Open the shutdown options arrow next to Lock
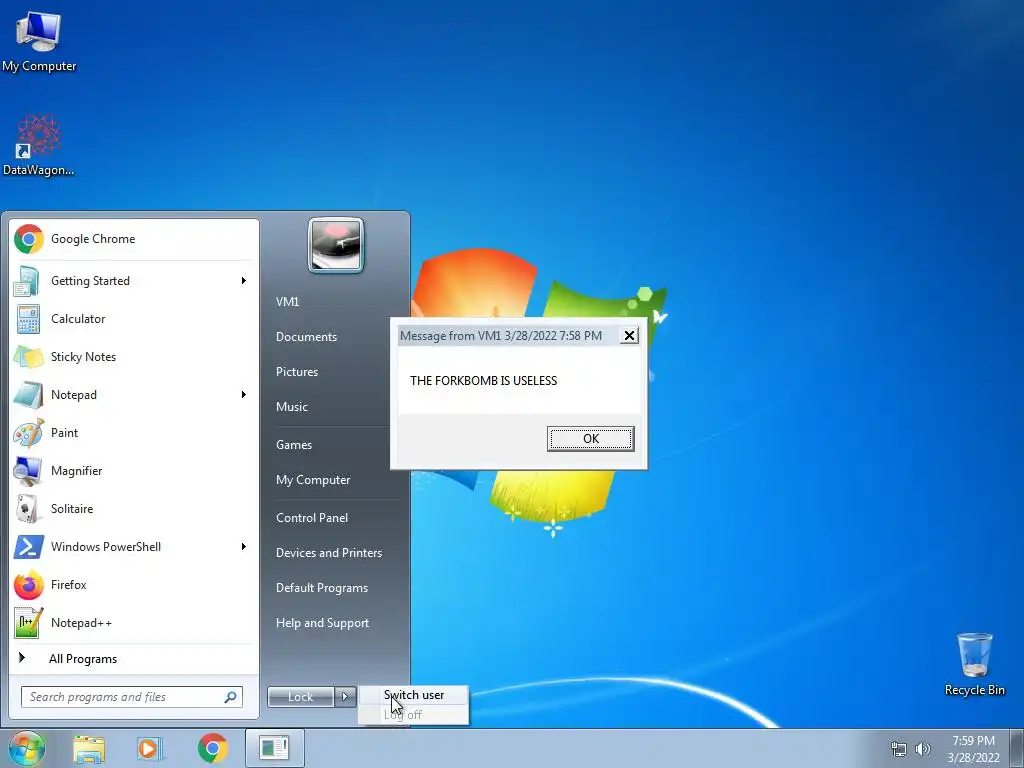 pos(345,697)
